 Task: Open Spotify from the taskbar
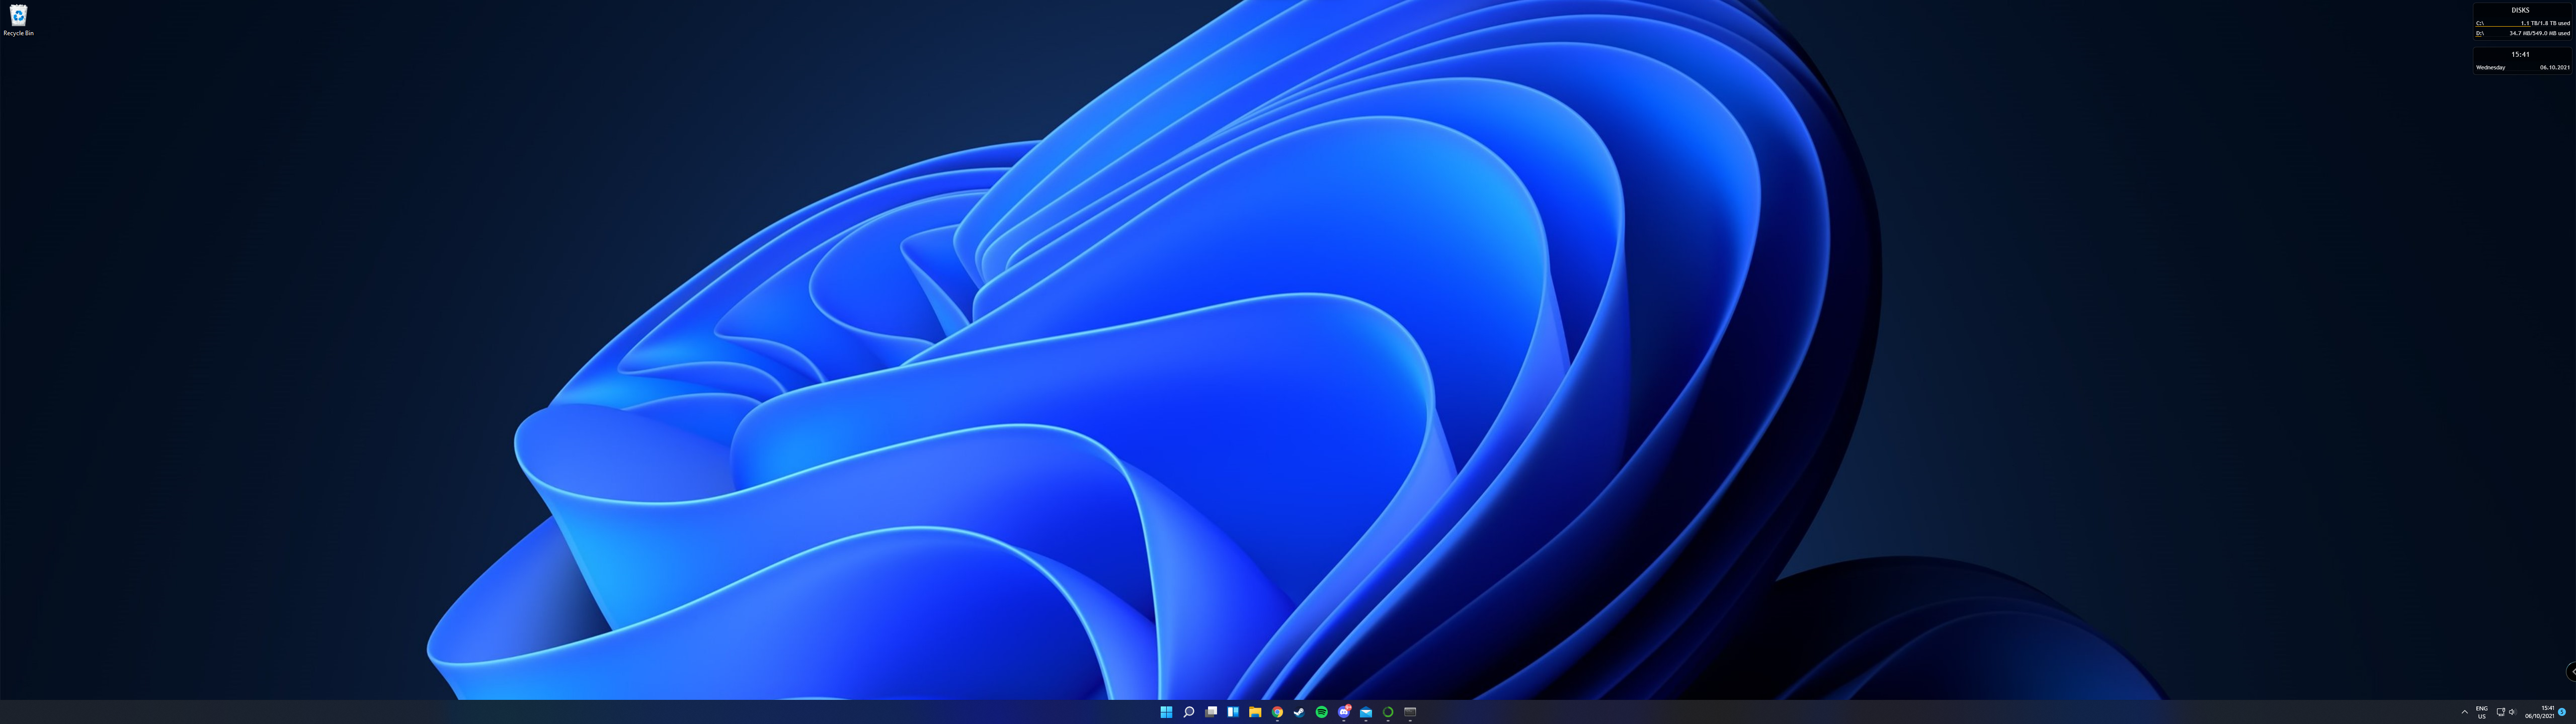(1322, 712)
